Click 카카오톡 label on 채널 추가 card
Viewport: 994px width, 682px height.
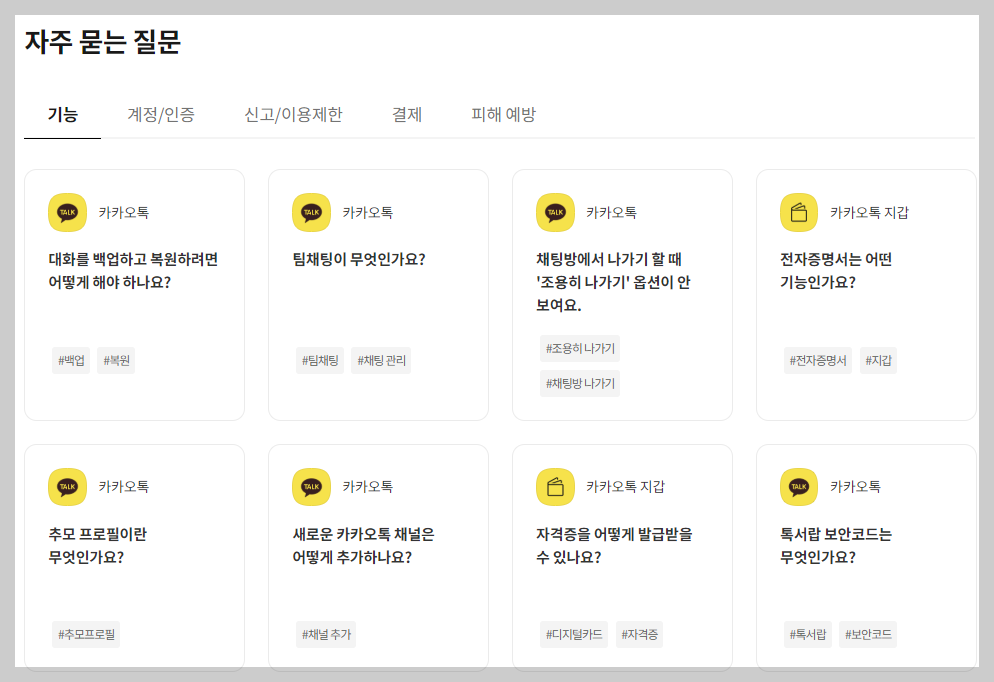[x=368, y=487]
